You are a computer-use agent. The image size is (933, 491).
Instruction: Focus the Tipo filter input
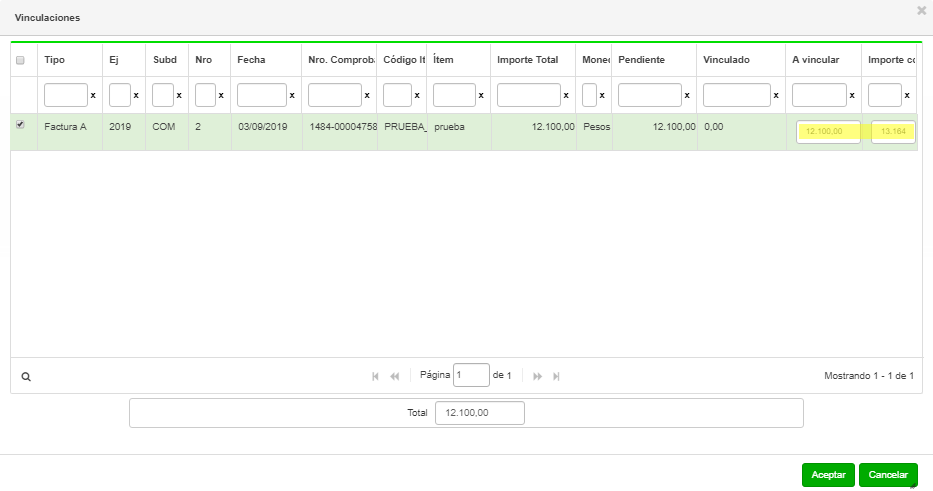pyautogui.click(x=65, y=95)
